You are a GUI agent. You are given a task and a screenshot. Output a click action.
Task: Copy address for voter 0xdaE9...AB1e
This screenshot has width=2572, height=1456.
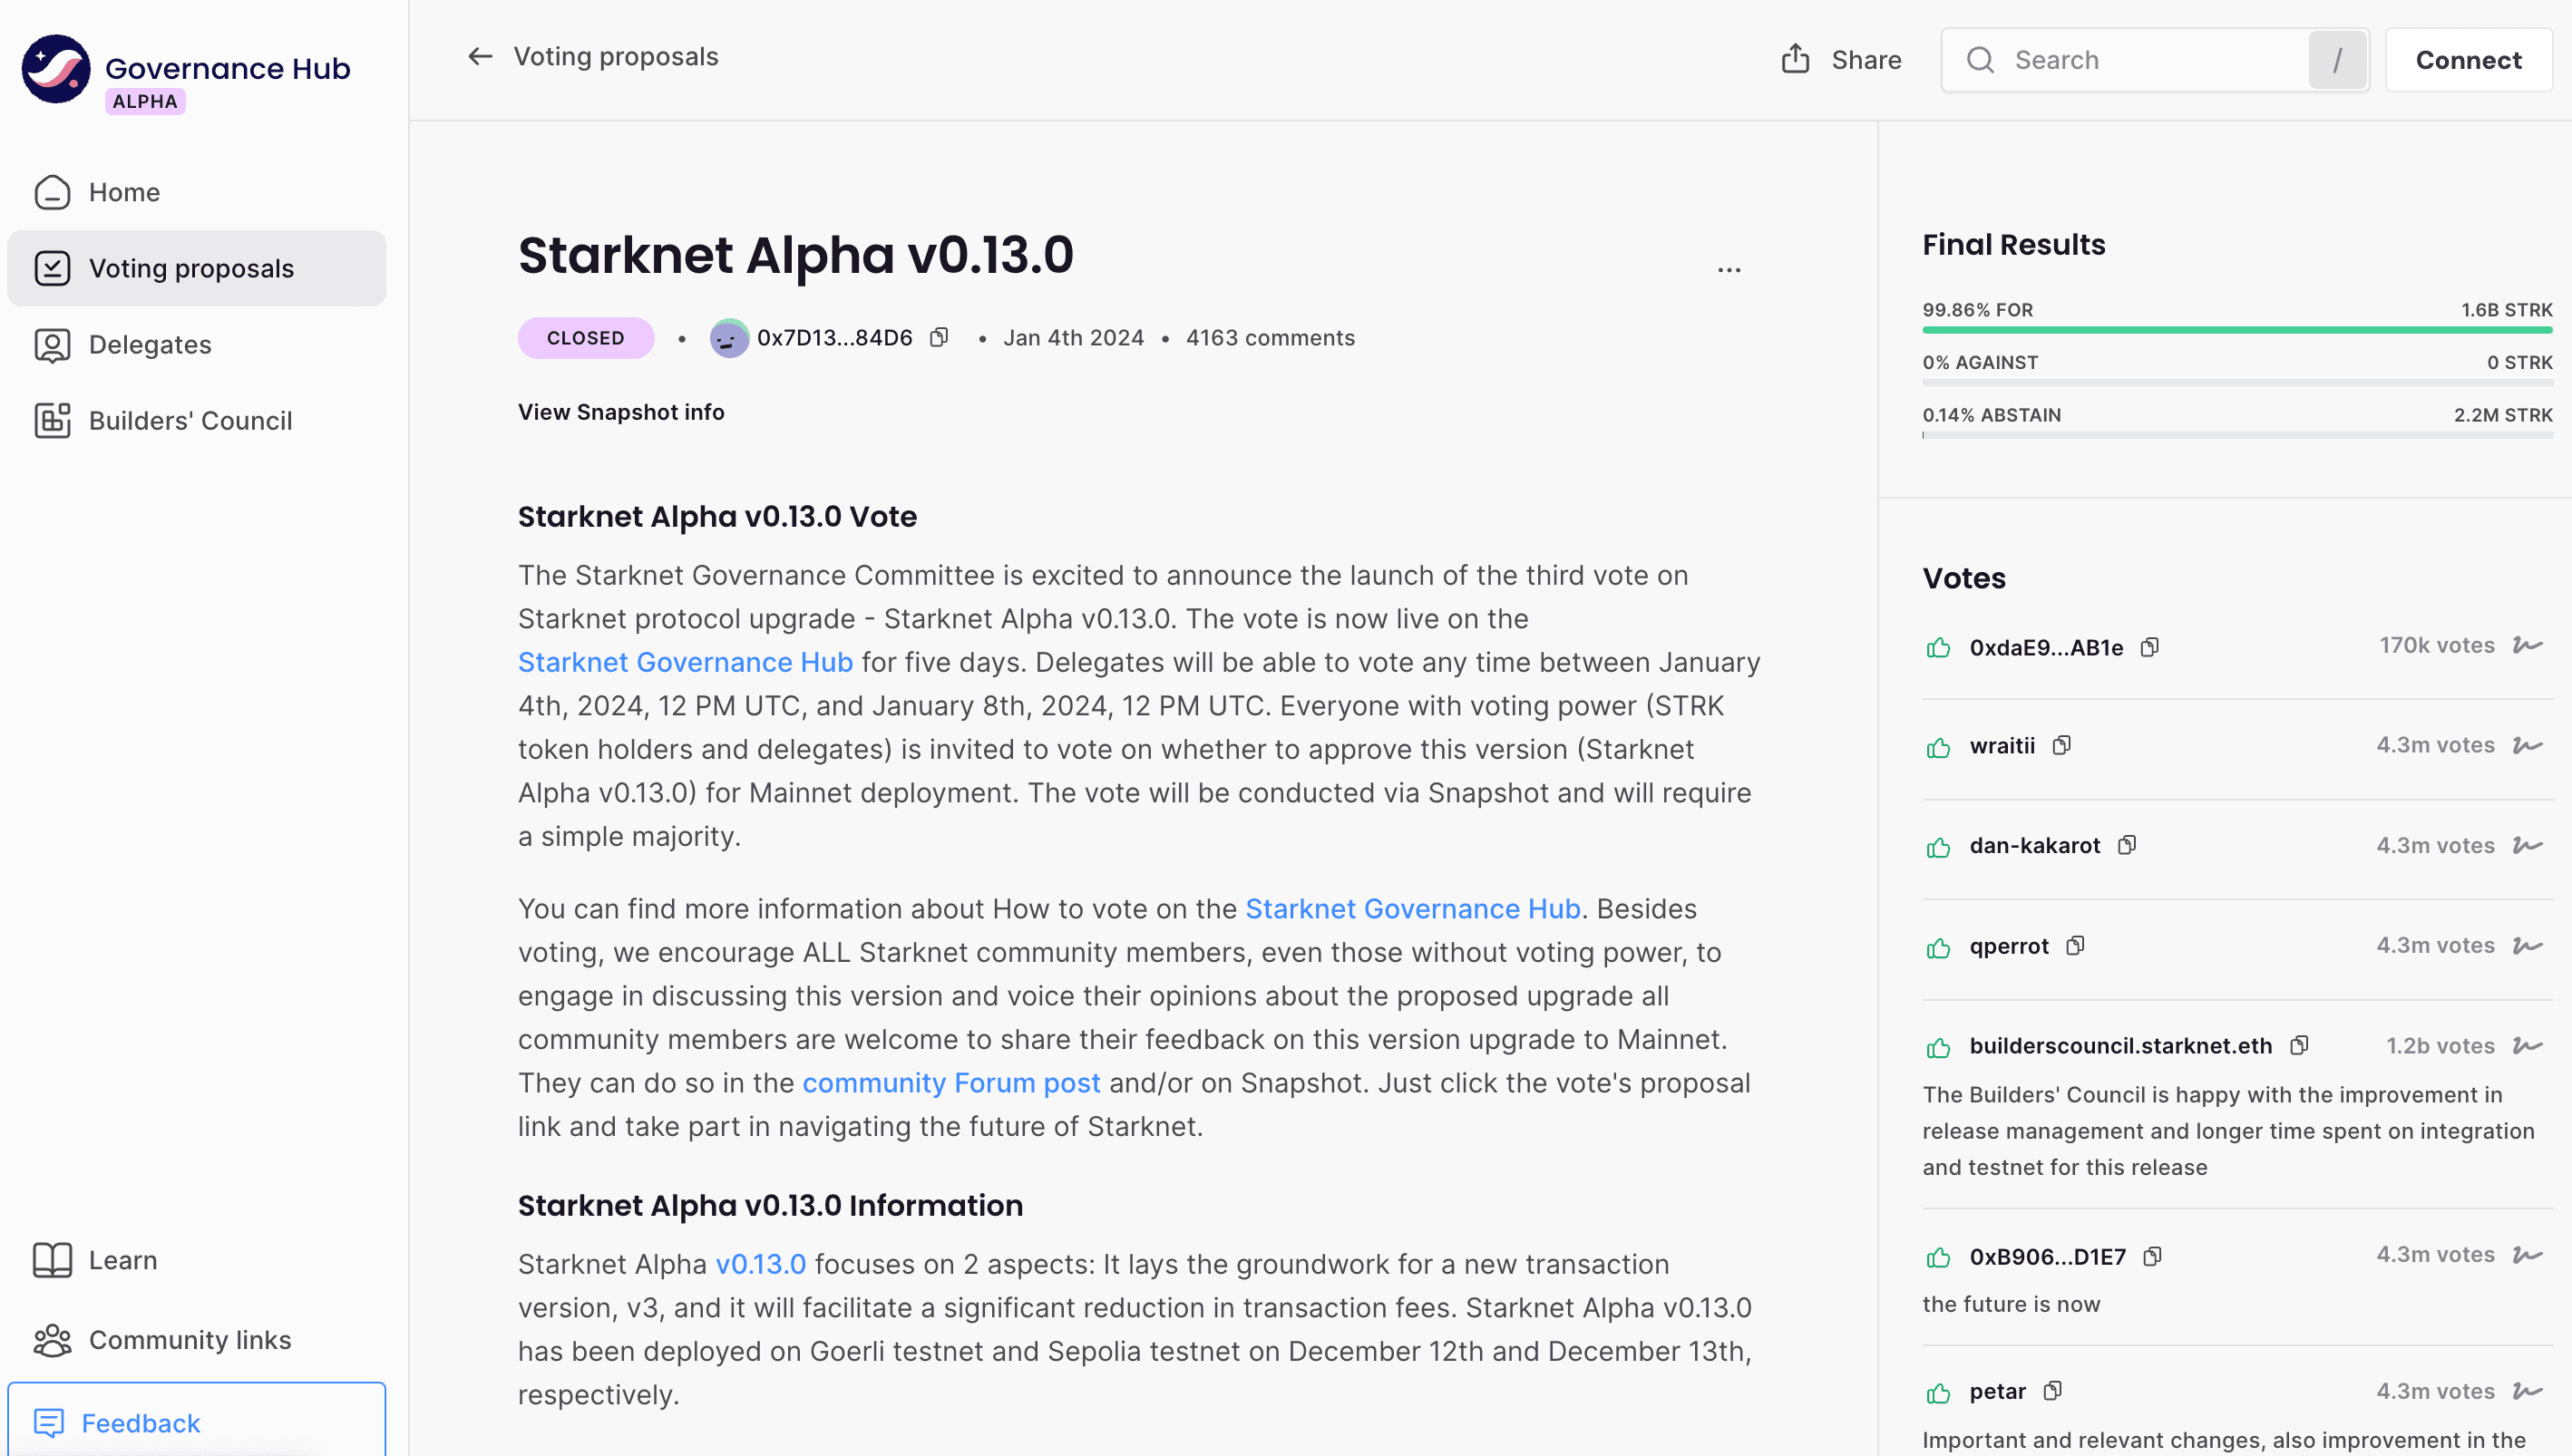[x=2150, y=647]
